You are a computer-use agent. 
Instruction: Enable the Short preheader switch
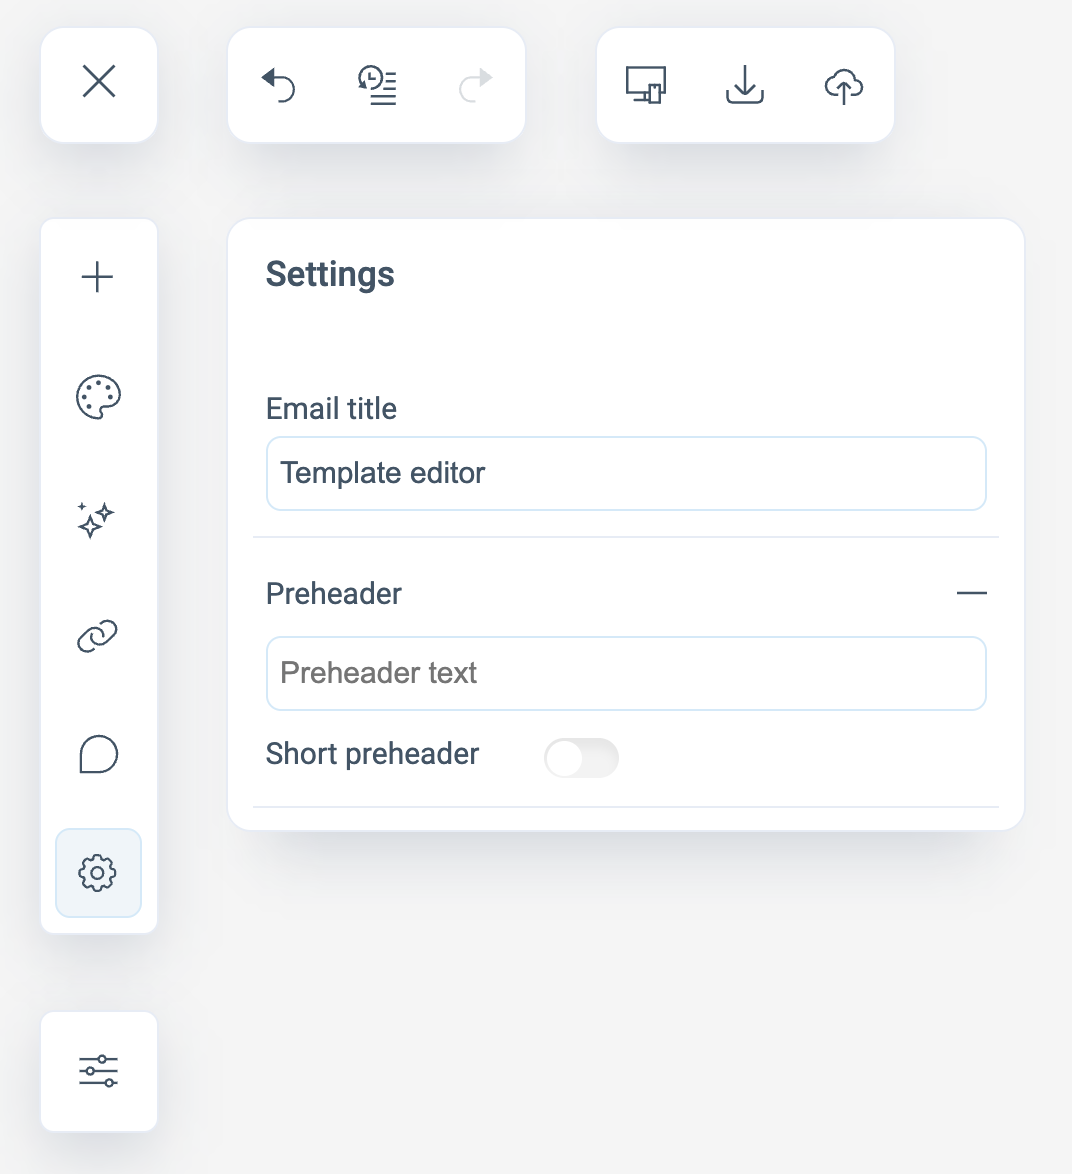(x=581, y=758)
